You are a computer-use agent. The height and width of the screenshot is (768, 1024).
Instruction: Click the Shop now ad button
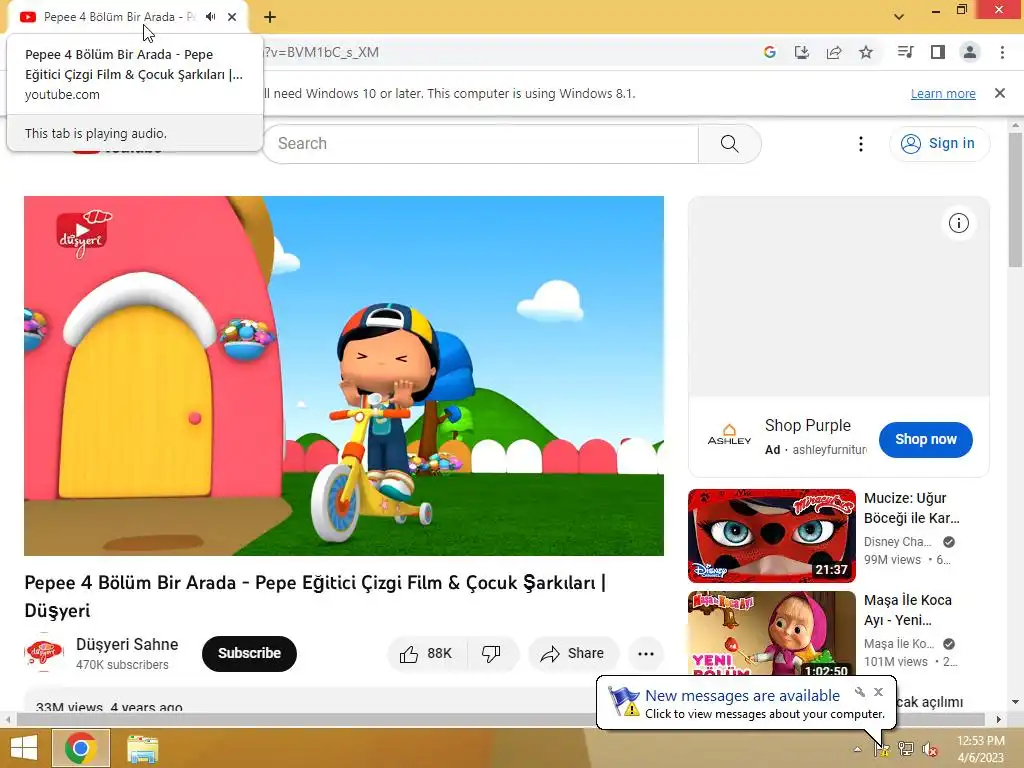coord(925,440)
